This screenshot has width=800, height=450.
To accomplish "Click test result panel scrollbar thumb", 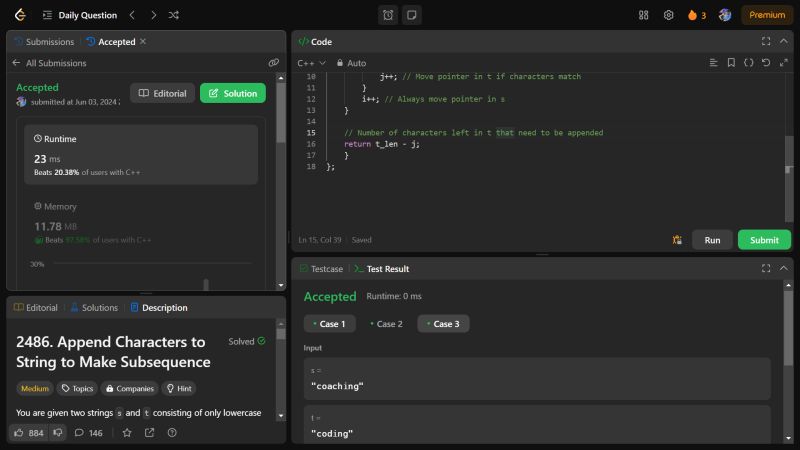I will [x=788, y=328].
